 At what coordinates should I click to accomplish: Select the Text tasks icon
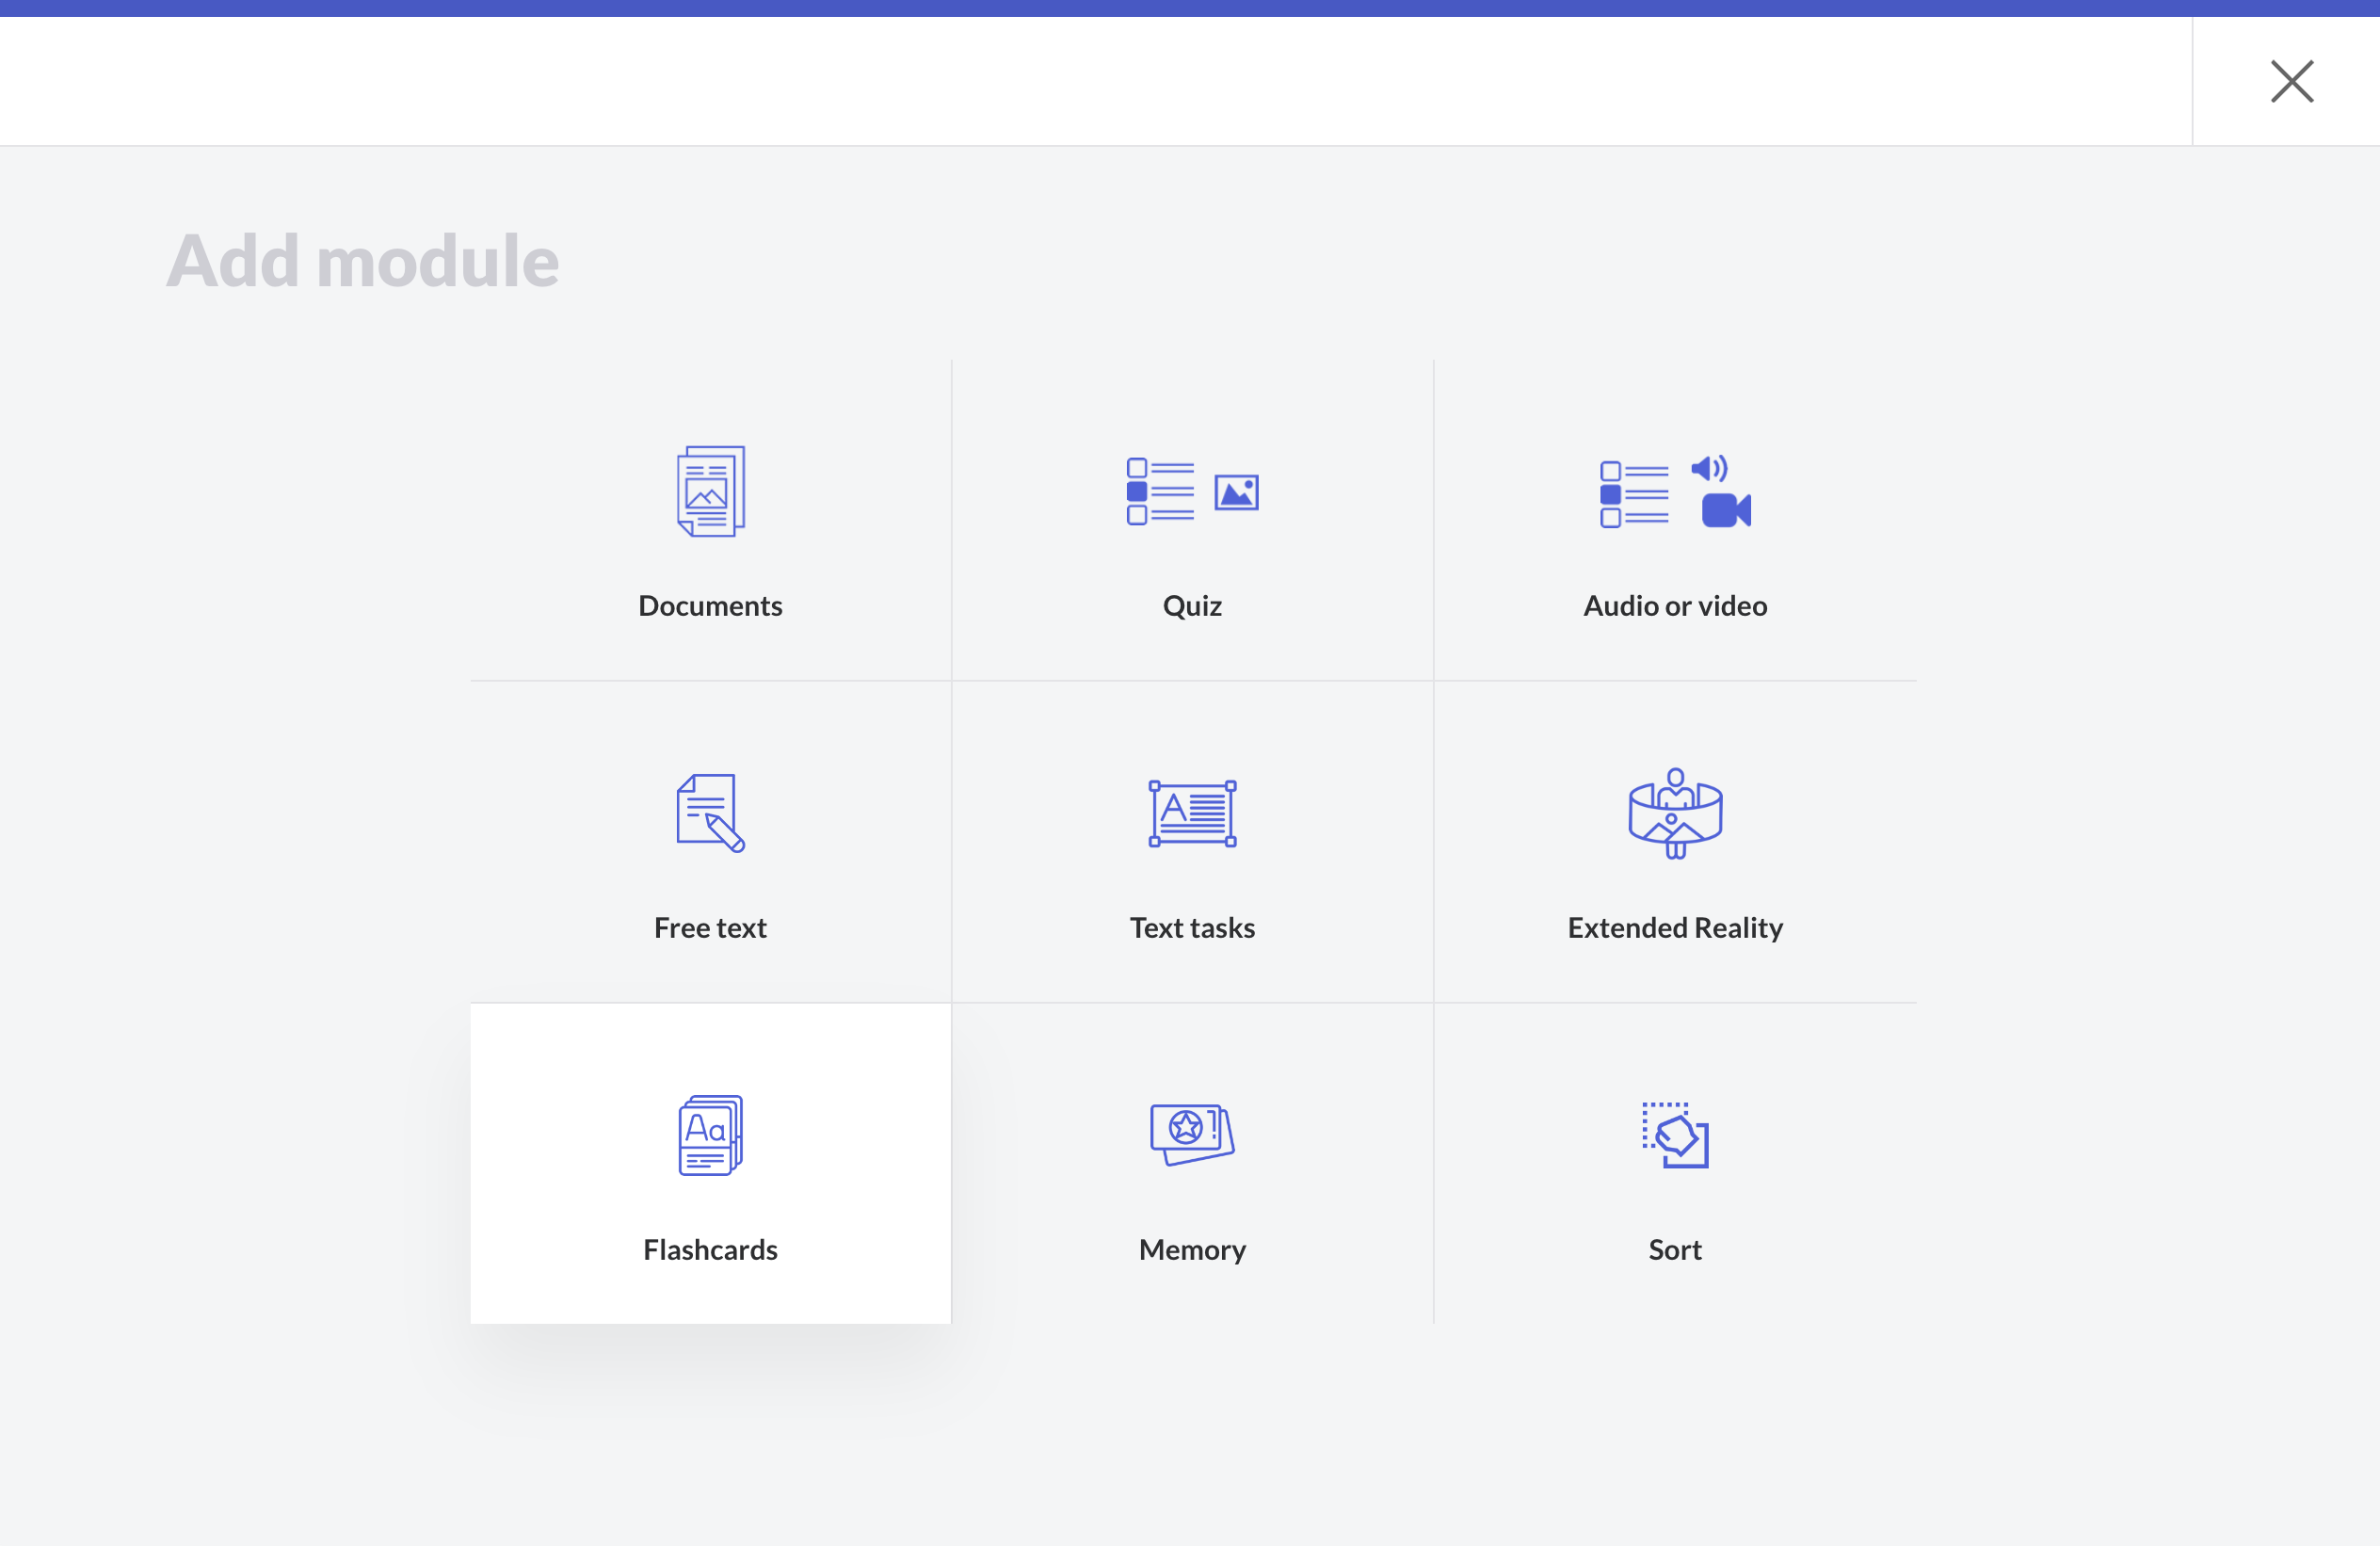click(1192, 813)
